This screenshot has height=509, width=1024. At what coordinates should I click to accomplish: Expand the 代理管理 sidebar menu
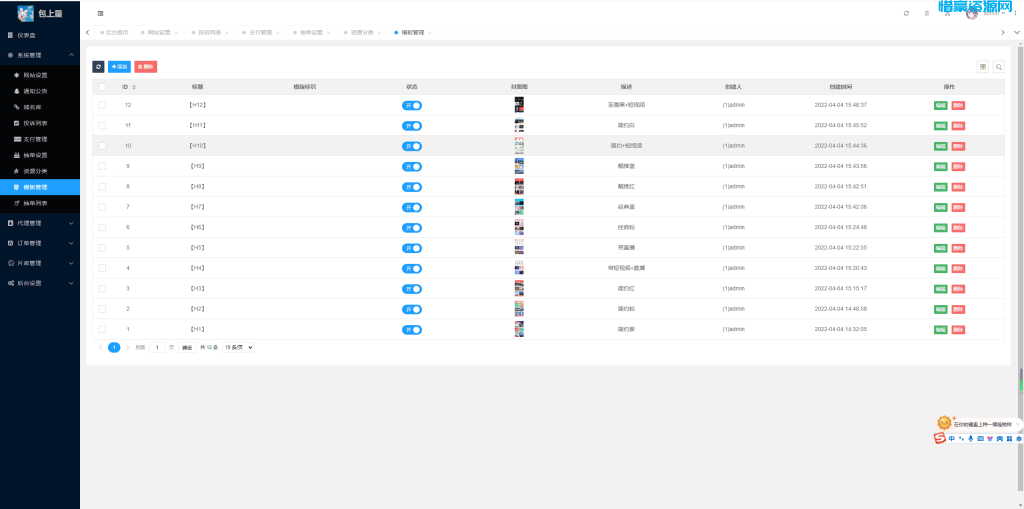tap(40, 223)
